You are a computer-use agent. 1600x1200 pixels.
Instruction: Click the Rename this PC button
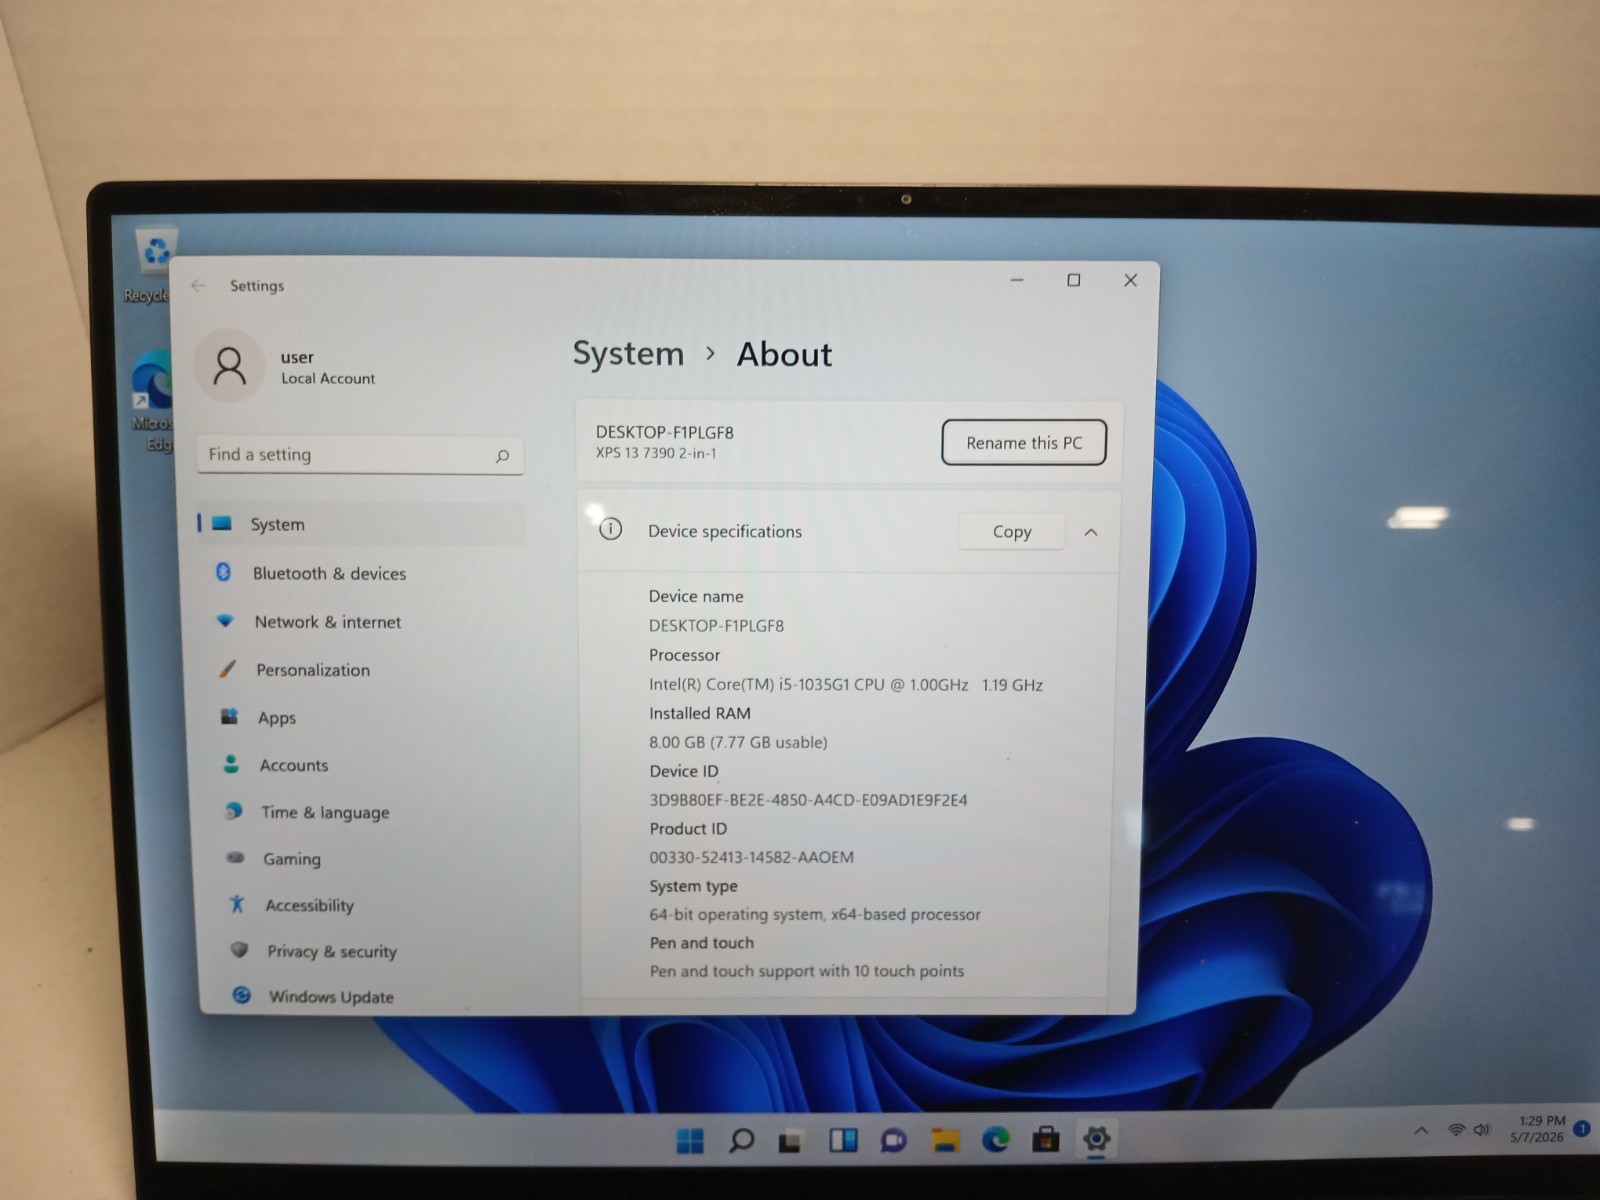point(1024,443)
